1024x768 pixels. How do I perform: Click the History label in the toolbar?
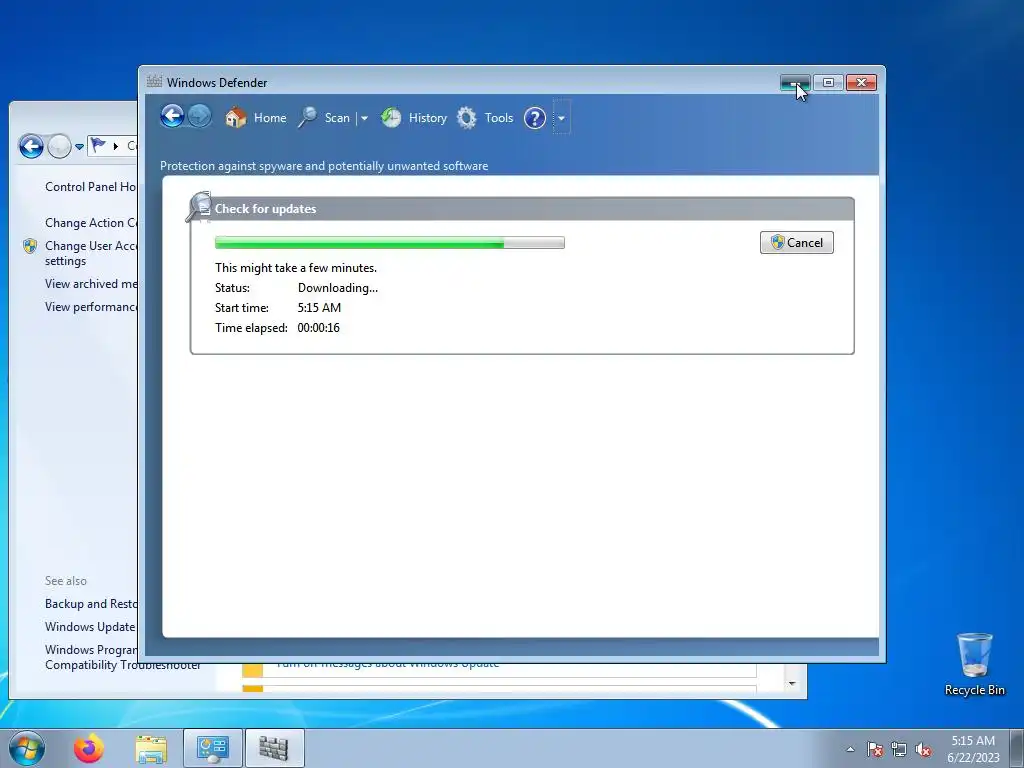428,118
